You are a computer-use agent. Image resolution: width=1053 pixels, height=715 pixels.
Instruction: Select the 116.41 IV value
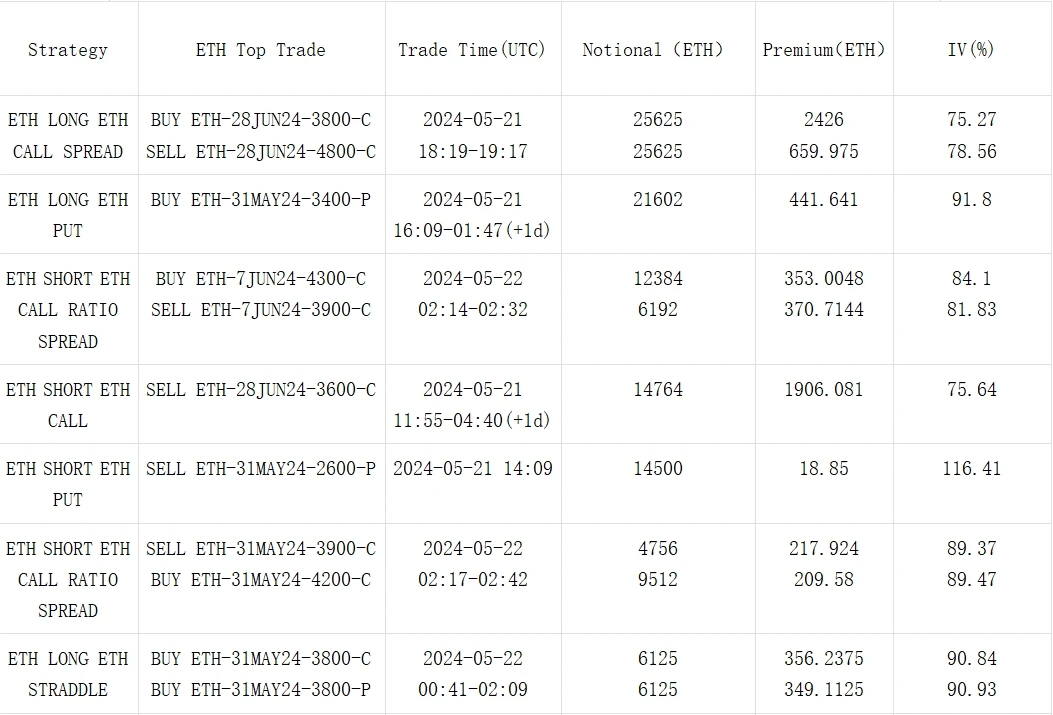click(x=971, y=469)
